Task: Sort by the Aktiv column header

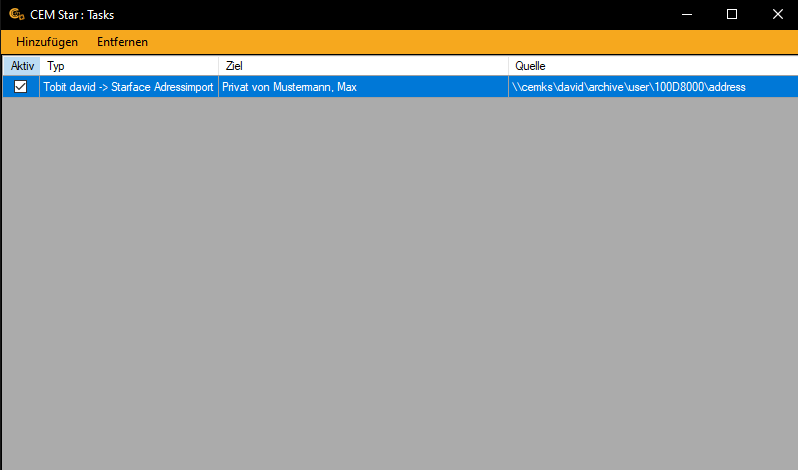Action: point(22,66)
